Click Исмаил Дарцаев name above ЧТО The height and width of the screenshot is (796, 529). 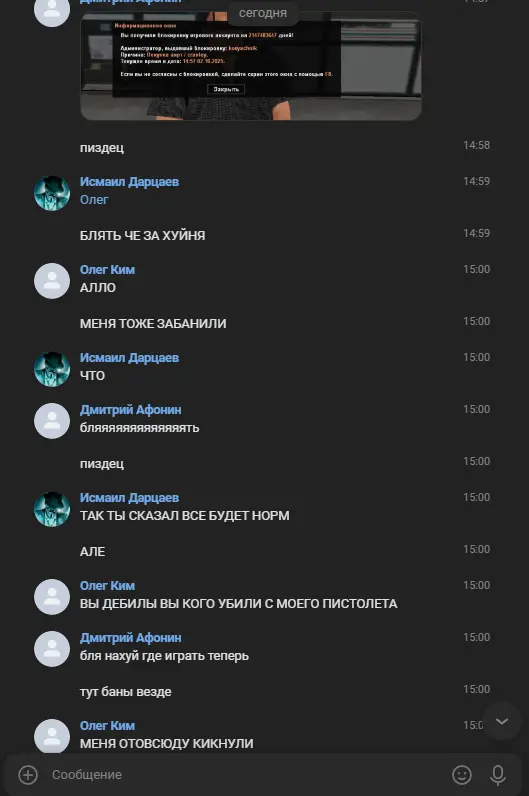click(x=129, y=357)
